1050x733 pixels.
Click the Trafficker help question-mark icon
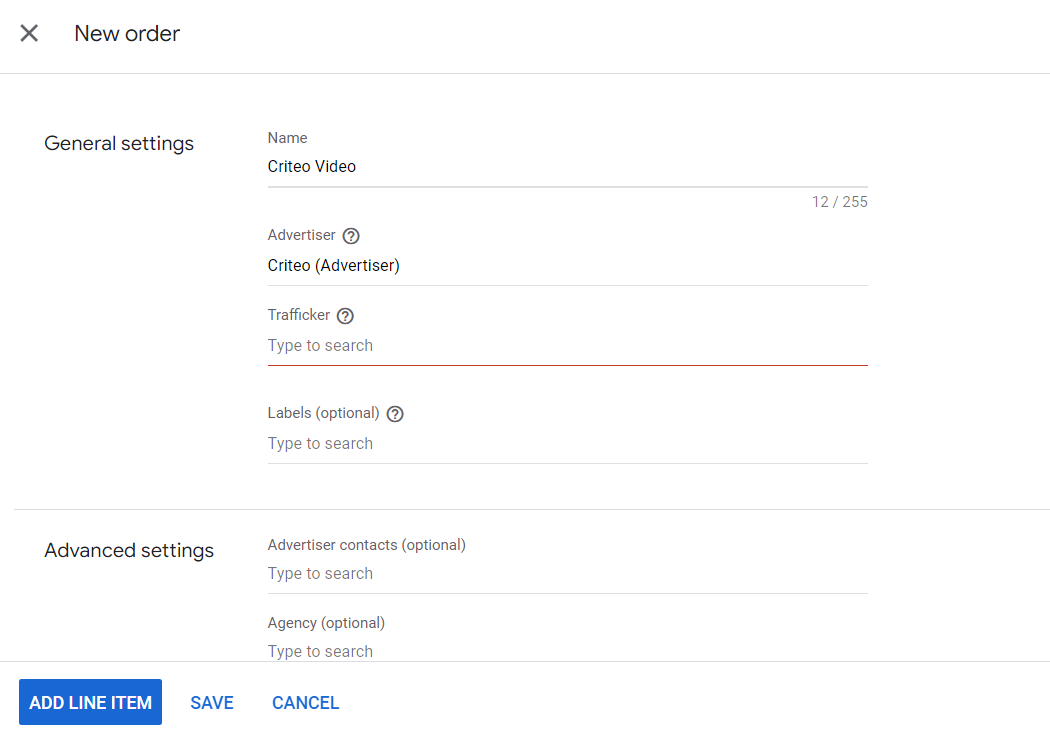coord(345,316)
